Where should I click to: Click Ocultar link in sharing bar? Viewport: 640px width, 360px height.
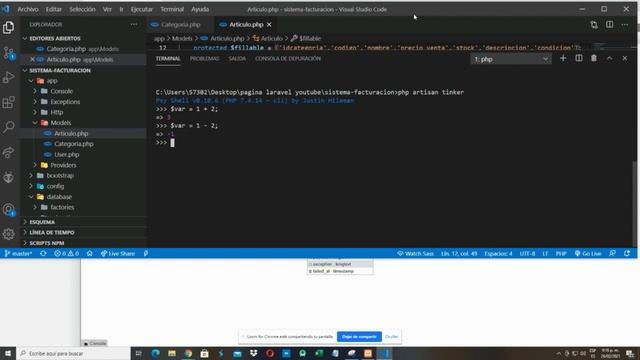click(x=391, y=337)
